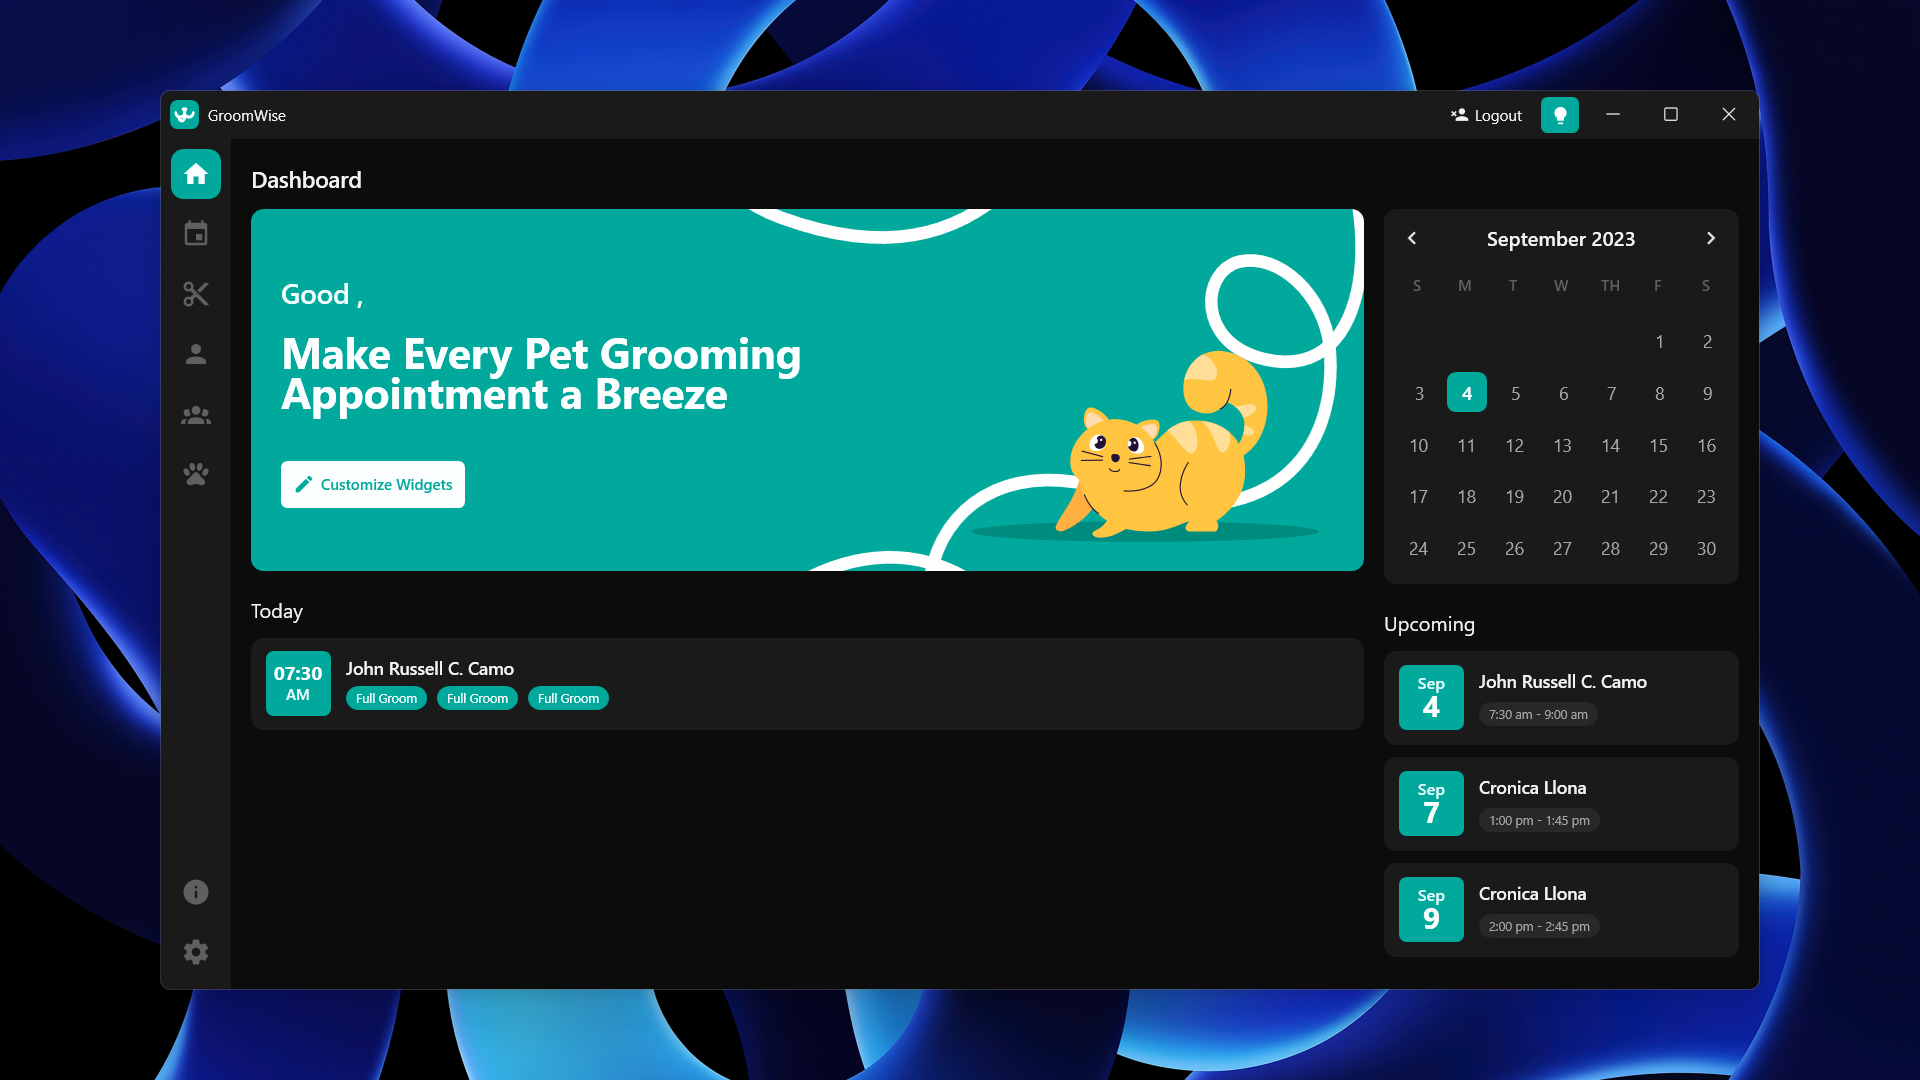The image size is (1920, 1080).
Task: Open the Home dashboard sidebar icon
Action: 196,174
